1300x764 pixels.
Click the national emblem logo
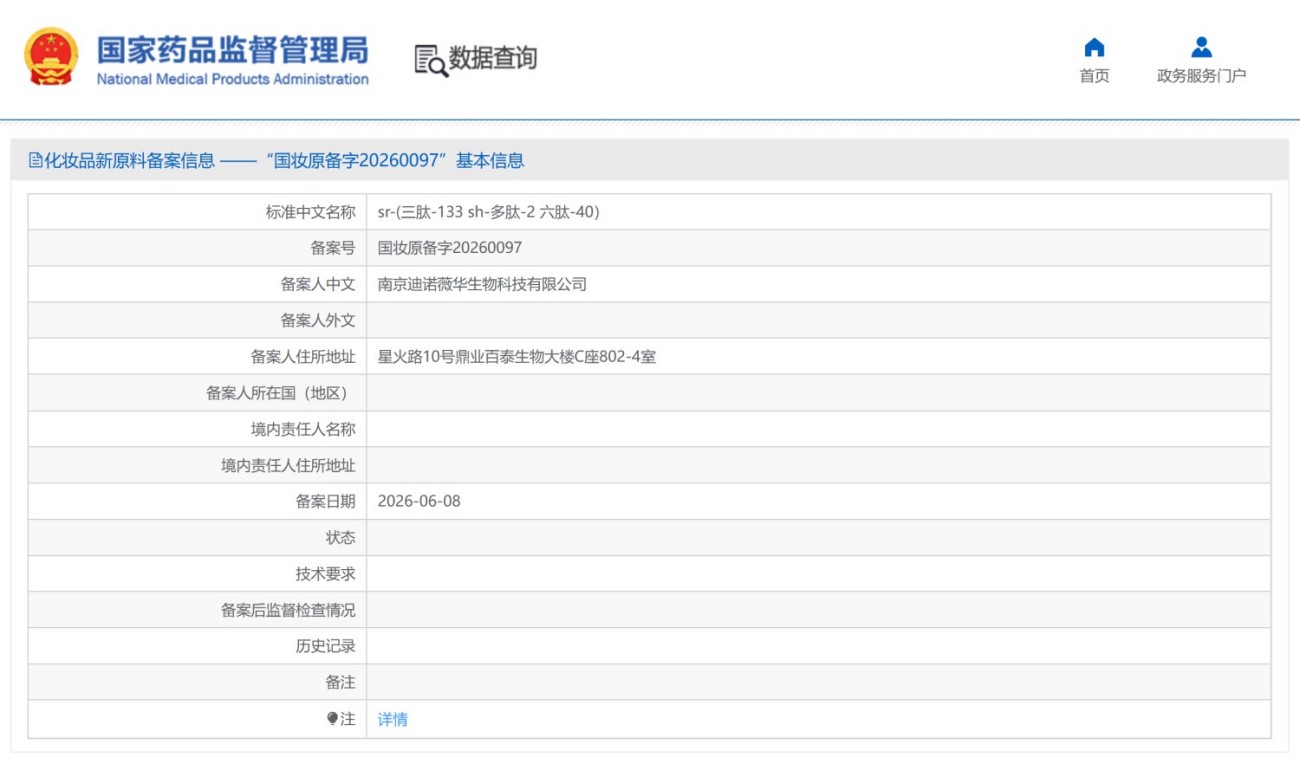[52, 57]
